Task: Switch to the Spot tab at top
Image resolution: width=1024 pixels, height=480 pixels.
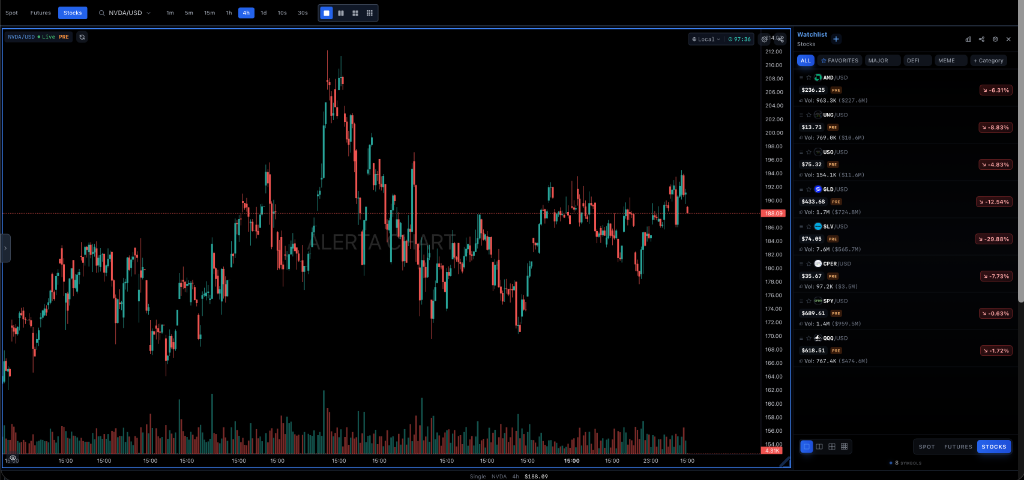Action: coord(11,13)
